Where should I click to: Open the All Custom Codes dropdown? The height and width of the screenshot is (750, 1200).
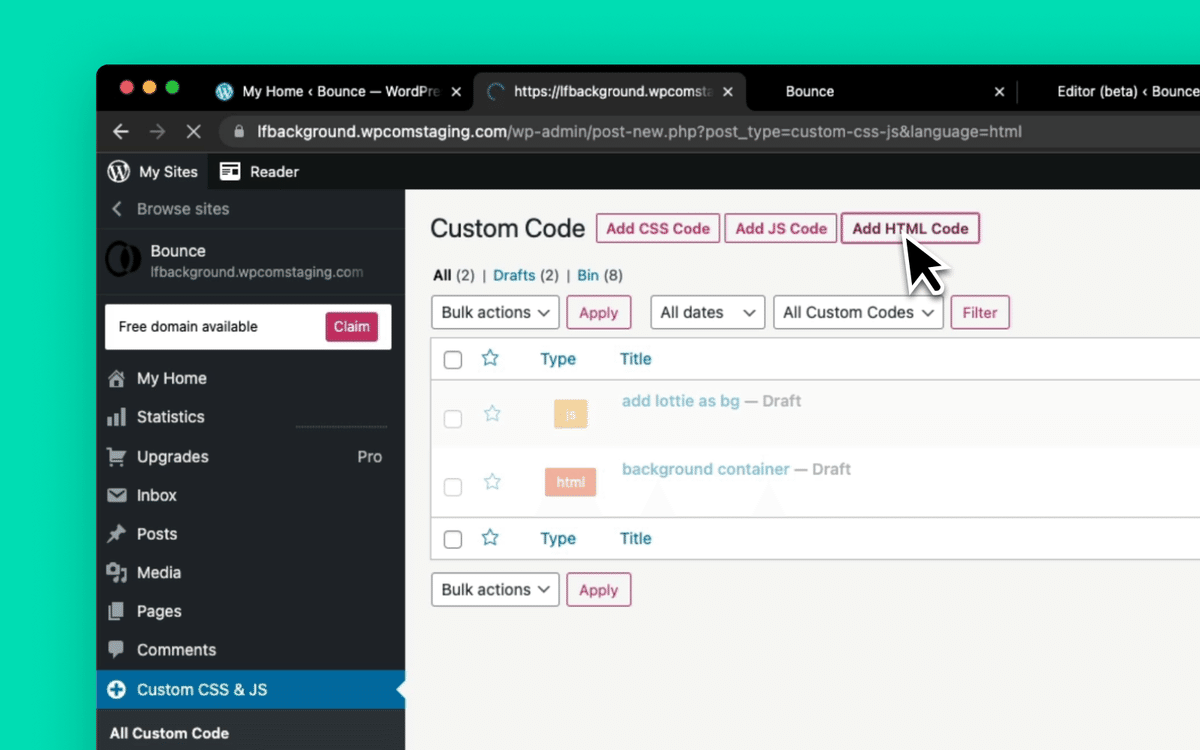(859, 312)
